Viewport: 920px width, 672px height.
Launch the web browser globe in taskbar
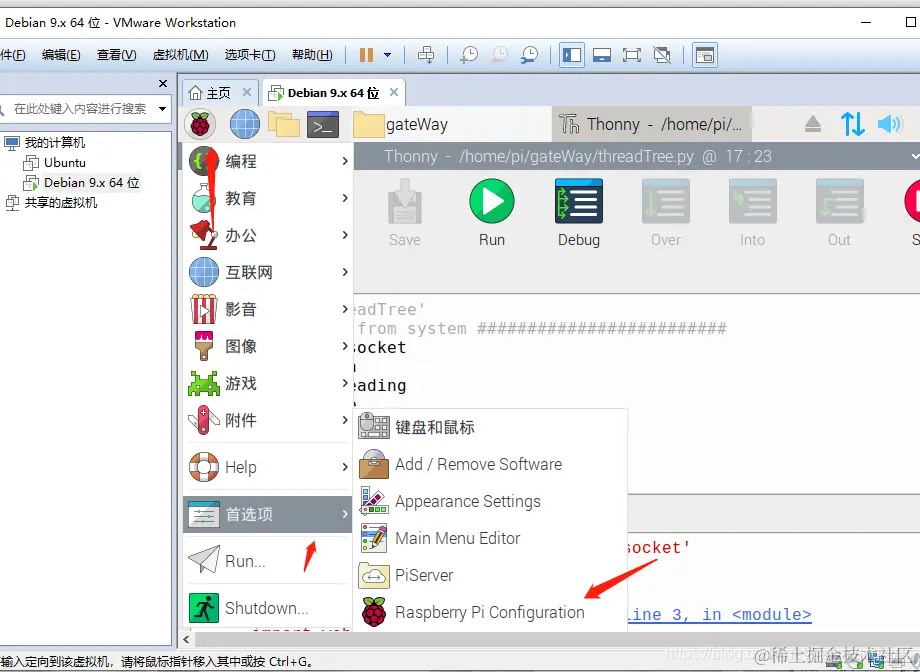click(x=245, y=124)
